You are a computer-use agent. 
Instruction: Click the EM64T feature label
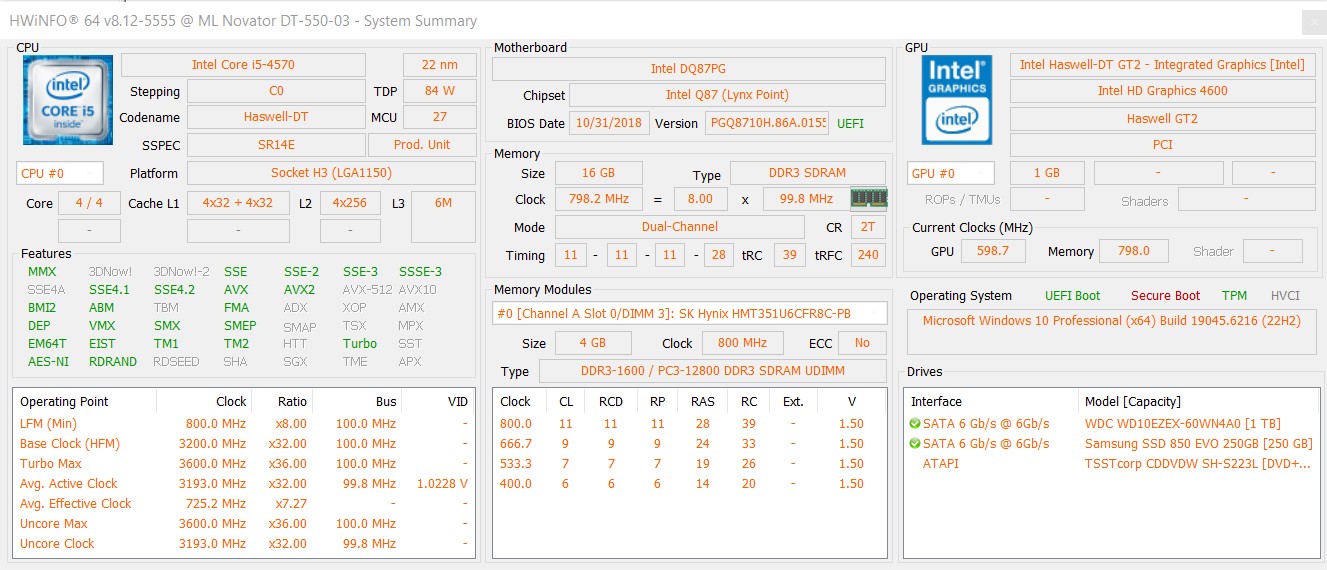coord(48,344)
